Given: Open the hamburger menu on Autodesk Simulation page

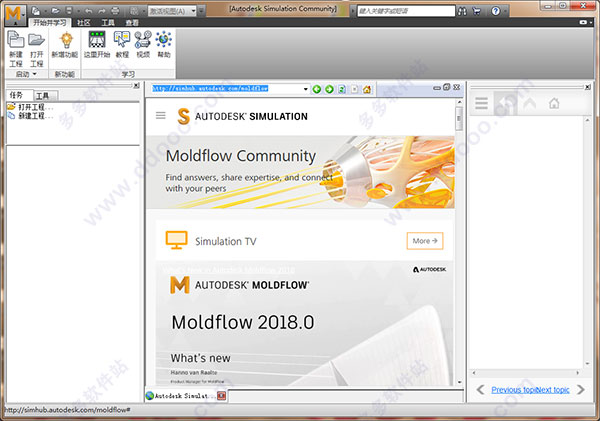Looking at the screenshot, I should pyautogui.click(x=161, y=115).
